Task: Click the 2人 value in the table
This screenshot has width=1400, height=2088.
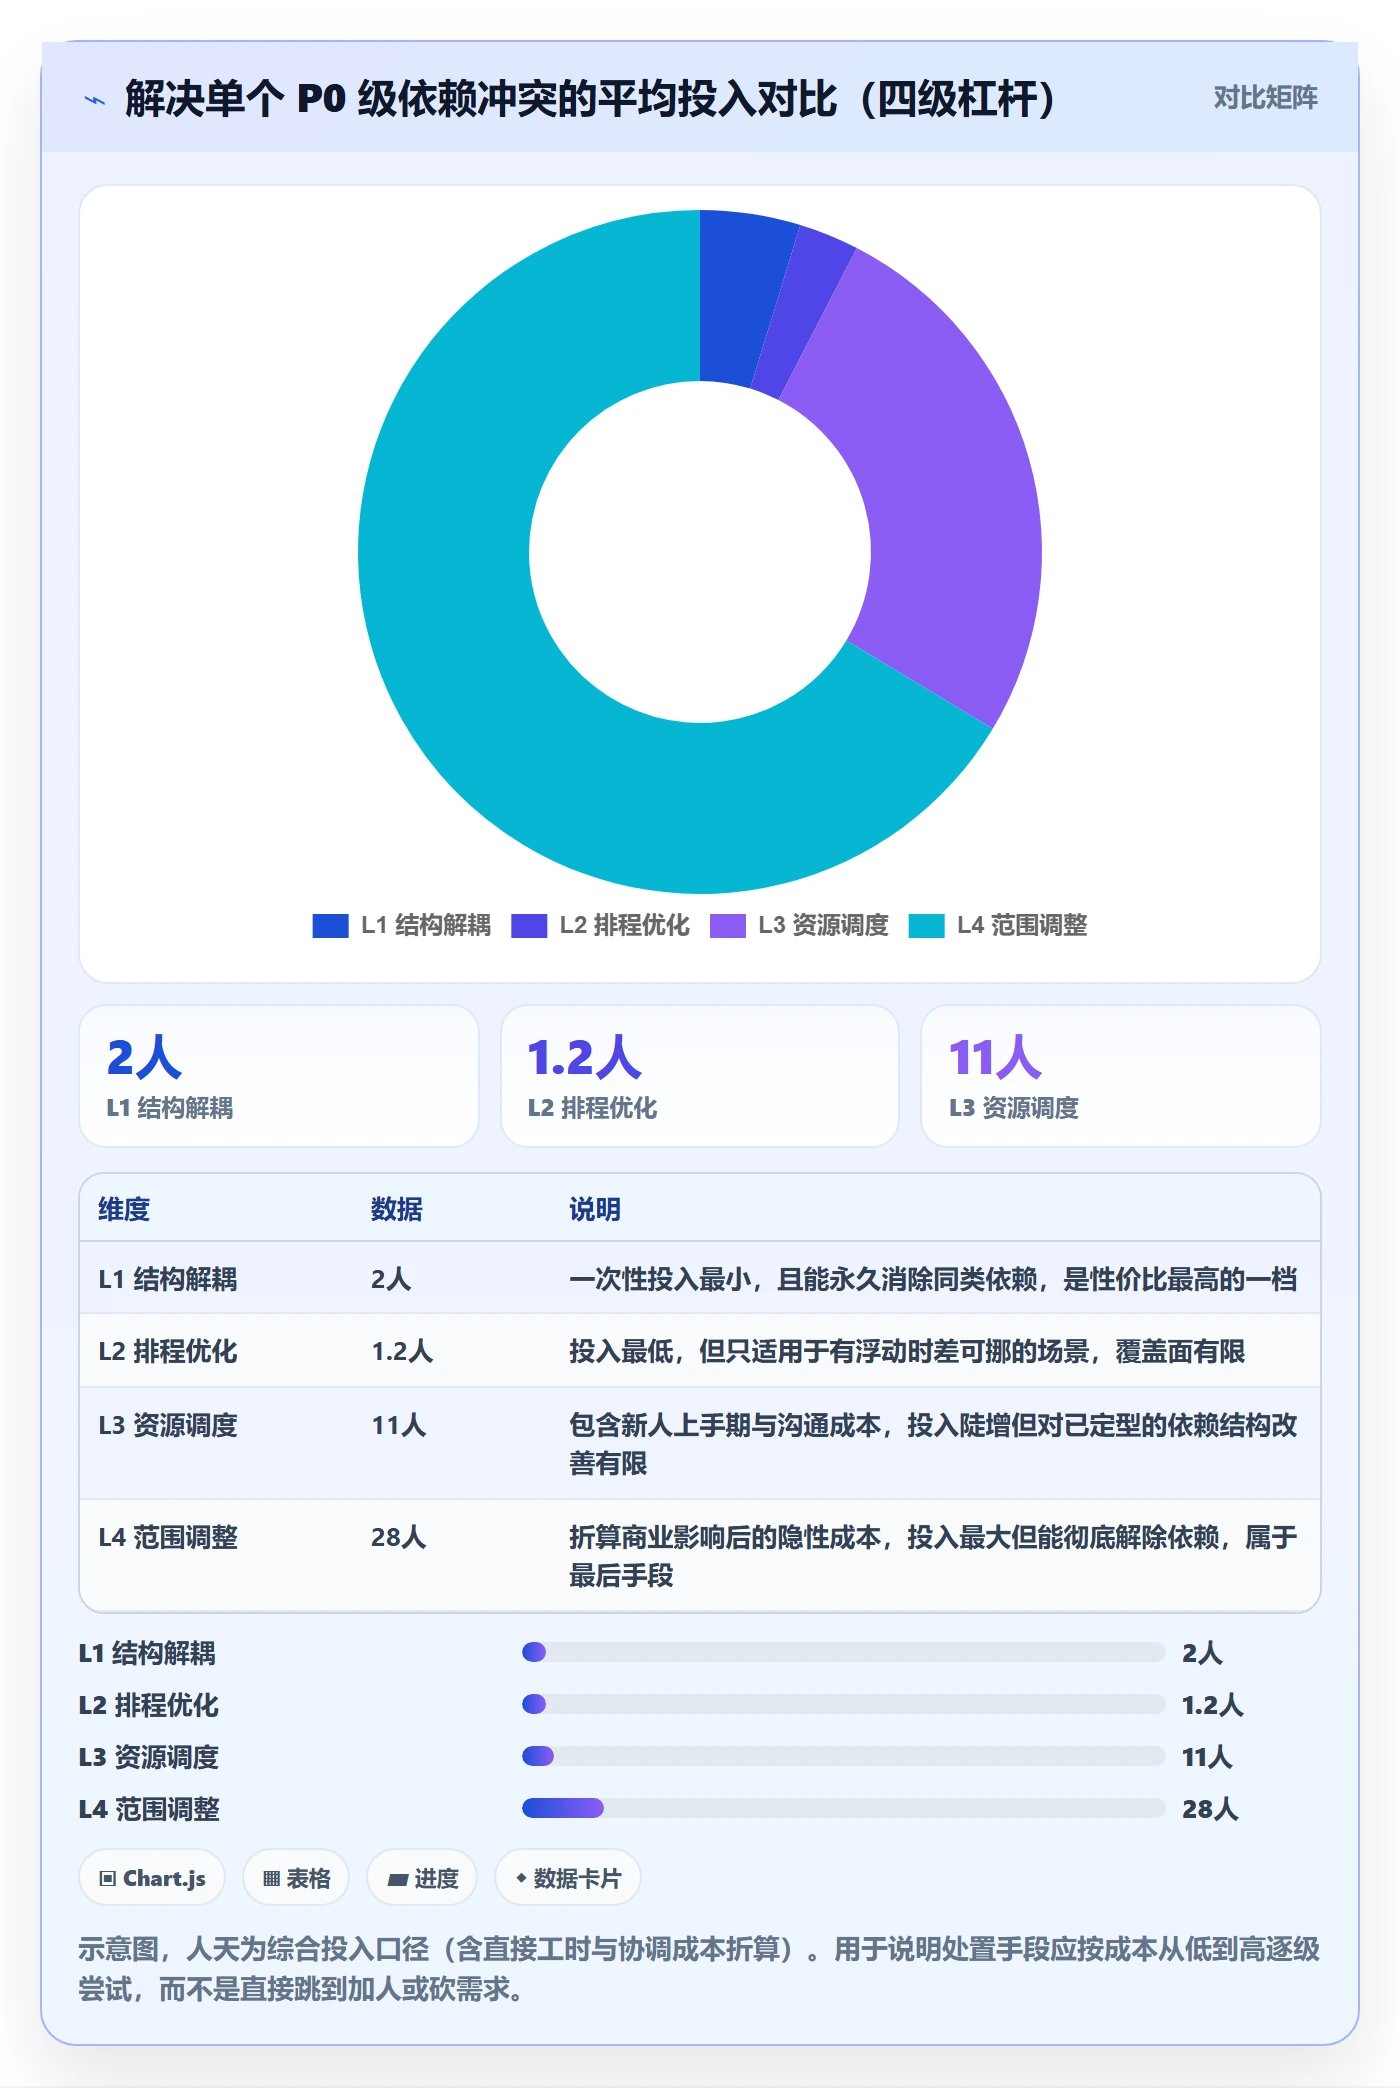Action: pos(391,1279)
